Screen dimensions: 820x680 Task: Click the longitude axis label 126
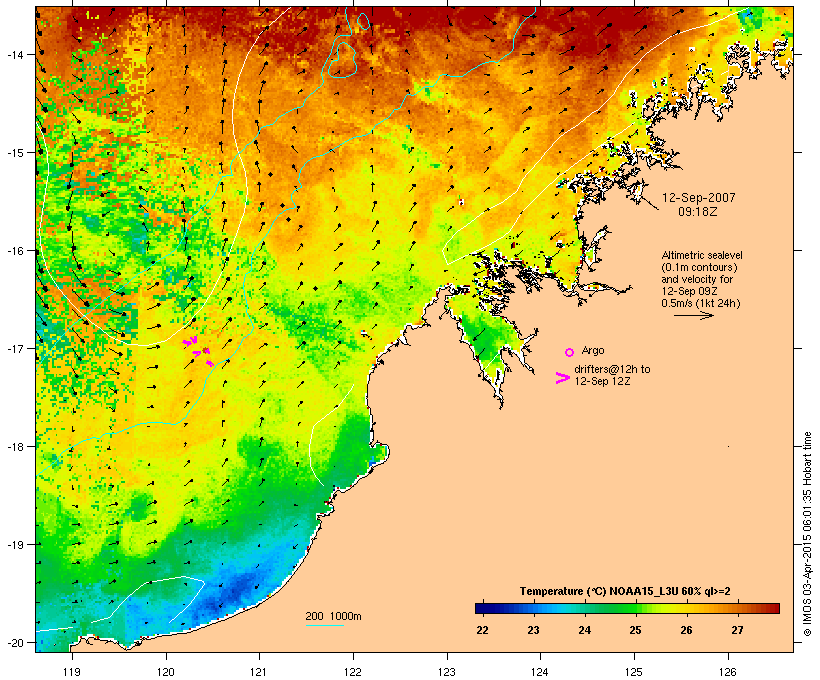[728, 672]
